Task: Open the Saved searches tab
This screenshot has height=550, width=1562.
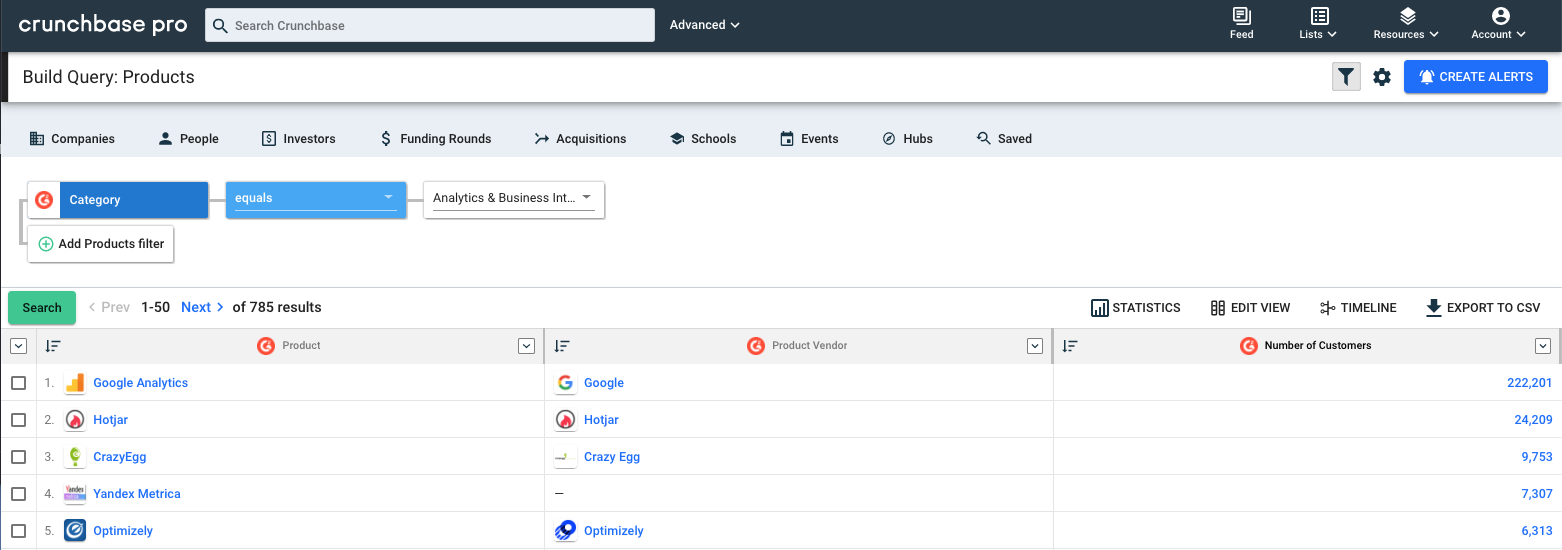Action: (1004, 139)
